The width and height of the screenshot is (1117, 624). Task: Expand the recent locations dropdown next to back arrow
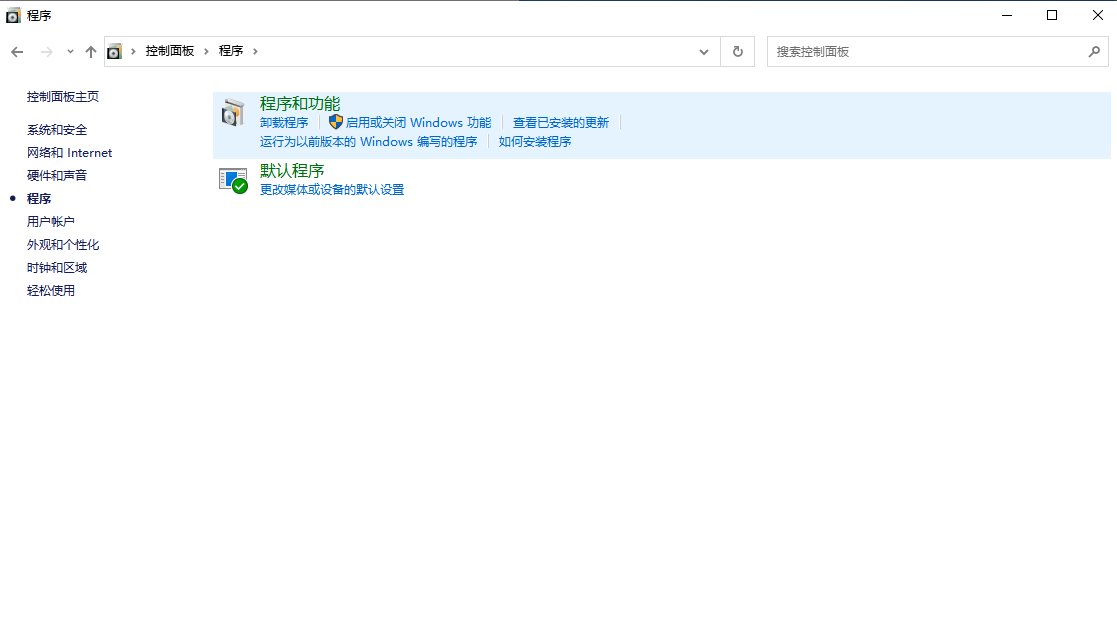[69, 50]
